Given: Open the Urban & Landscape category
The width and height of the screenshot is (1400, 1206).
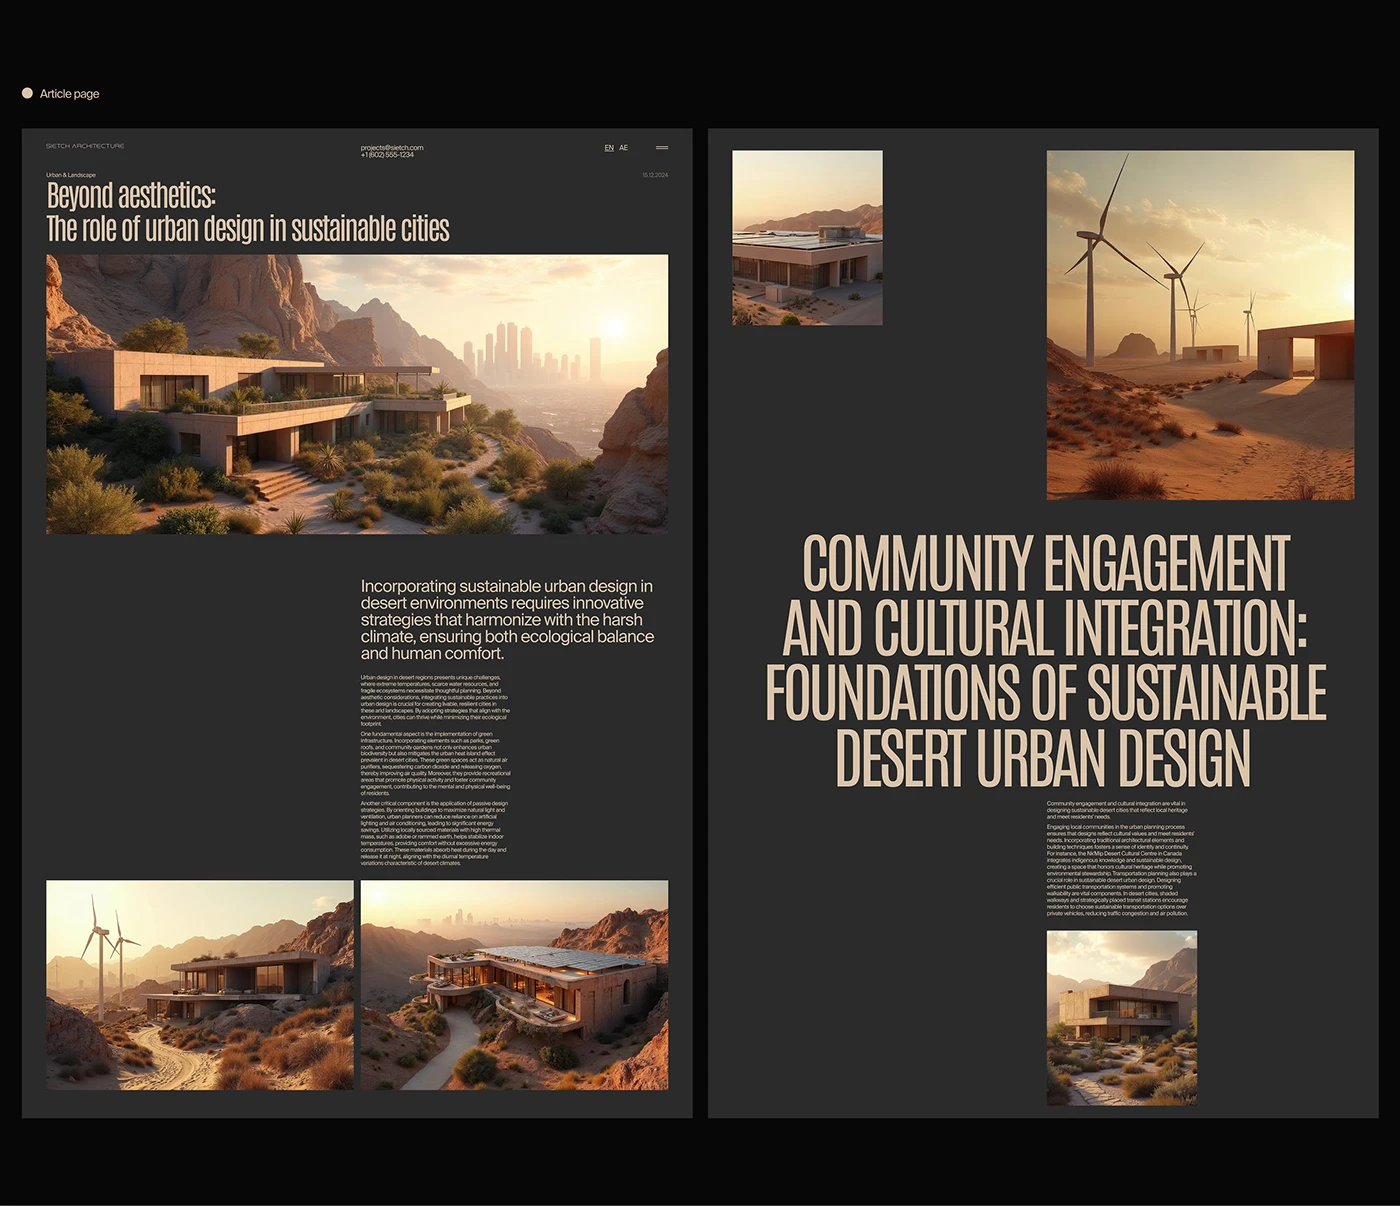Looking at the screenshot, I should tap(71, 175).
